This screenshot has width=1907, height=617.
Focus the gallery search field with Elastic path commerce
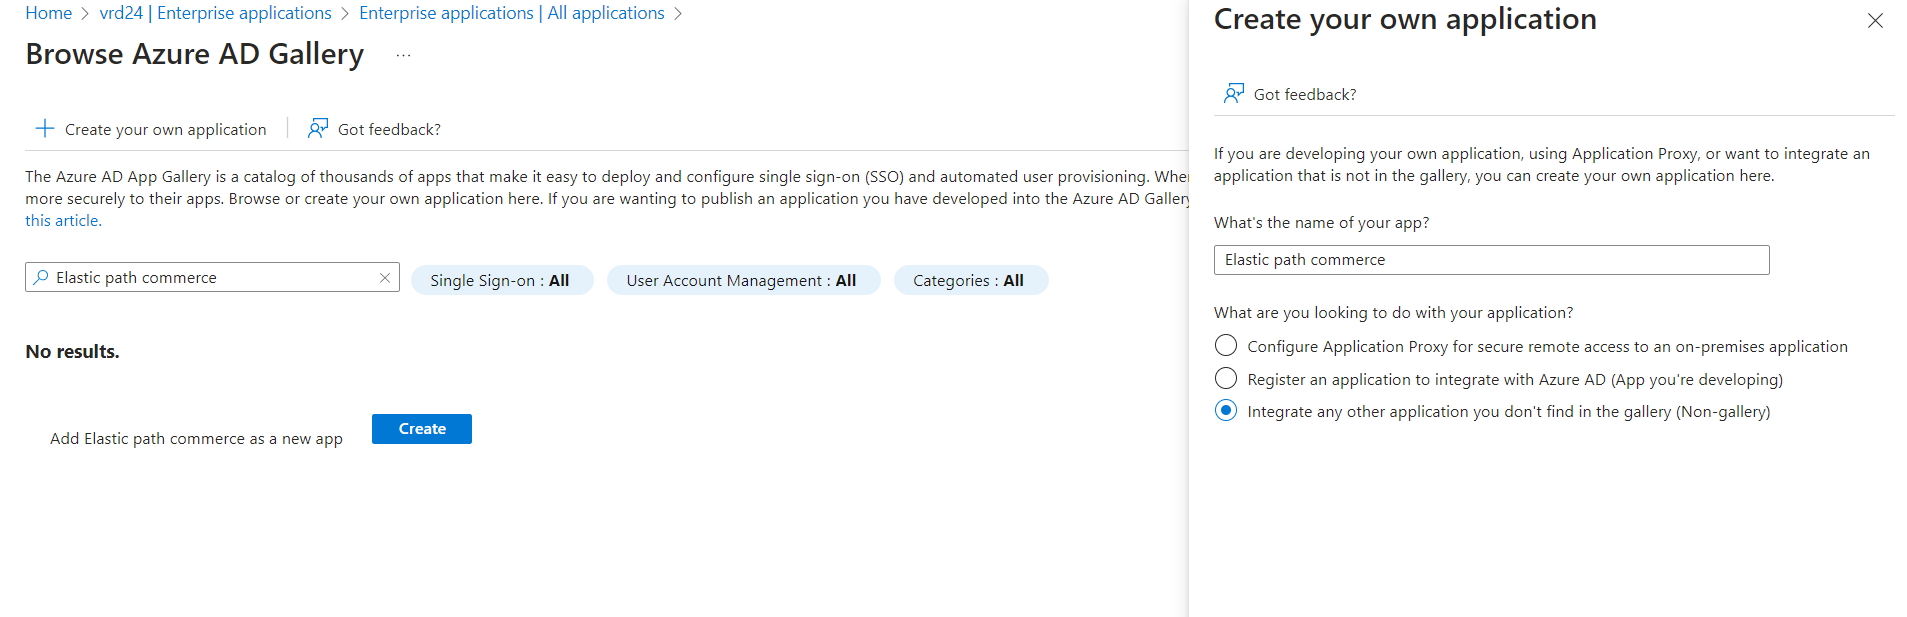212,277
